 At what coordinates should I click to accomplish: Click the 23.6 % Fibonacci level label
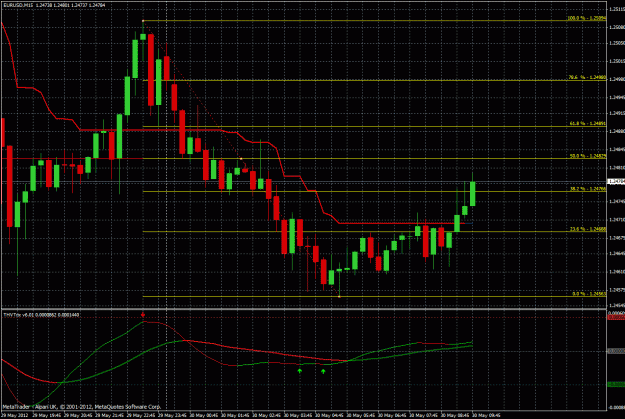(588, 229)
